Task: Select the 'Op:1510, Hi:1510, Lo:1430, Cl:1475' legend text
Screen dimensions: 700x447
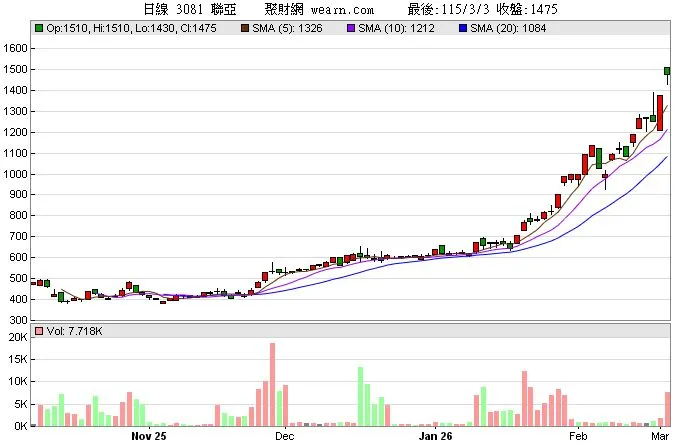Action: click(x=131, y=28)
